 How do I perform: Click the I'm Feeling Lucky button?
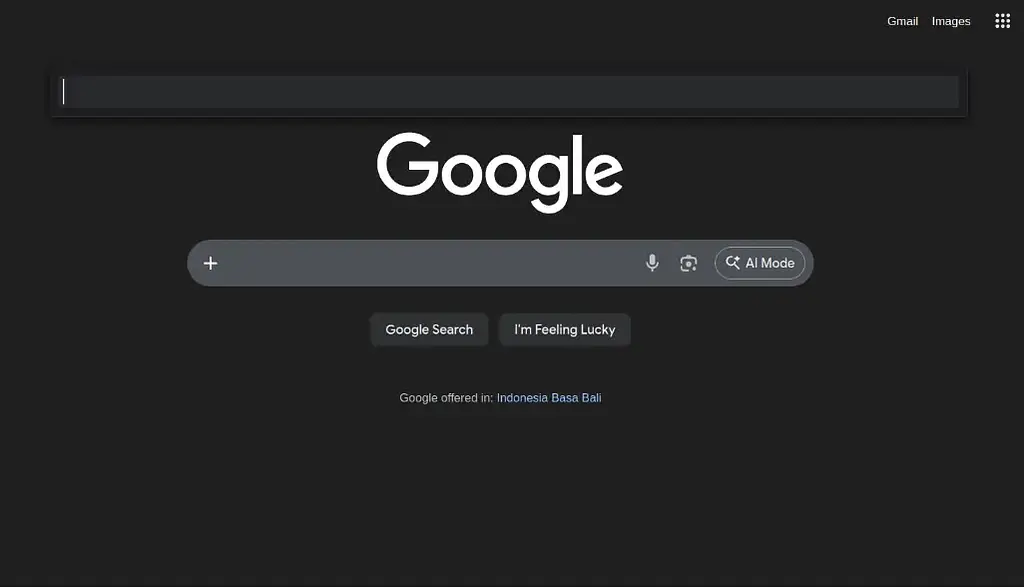(565, 330)
